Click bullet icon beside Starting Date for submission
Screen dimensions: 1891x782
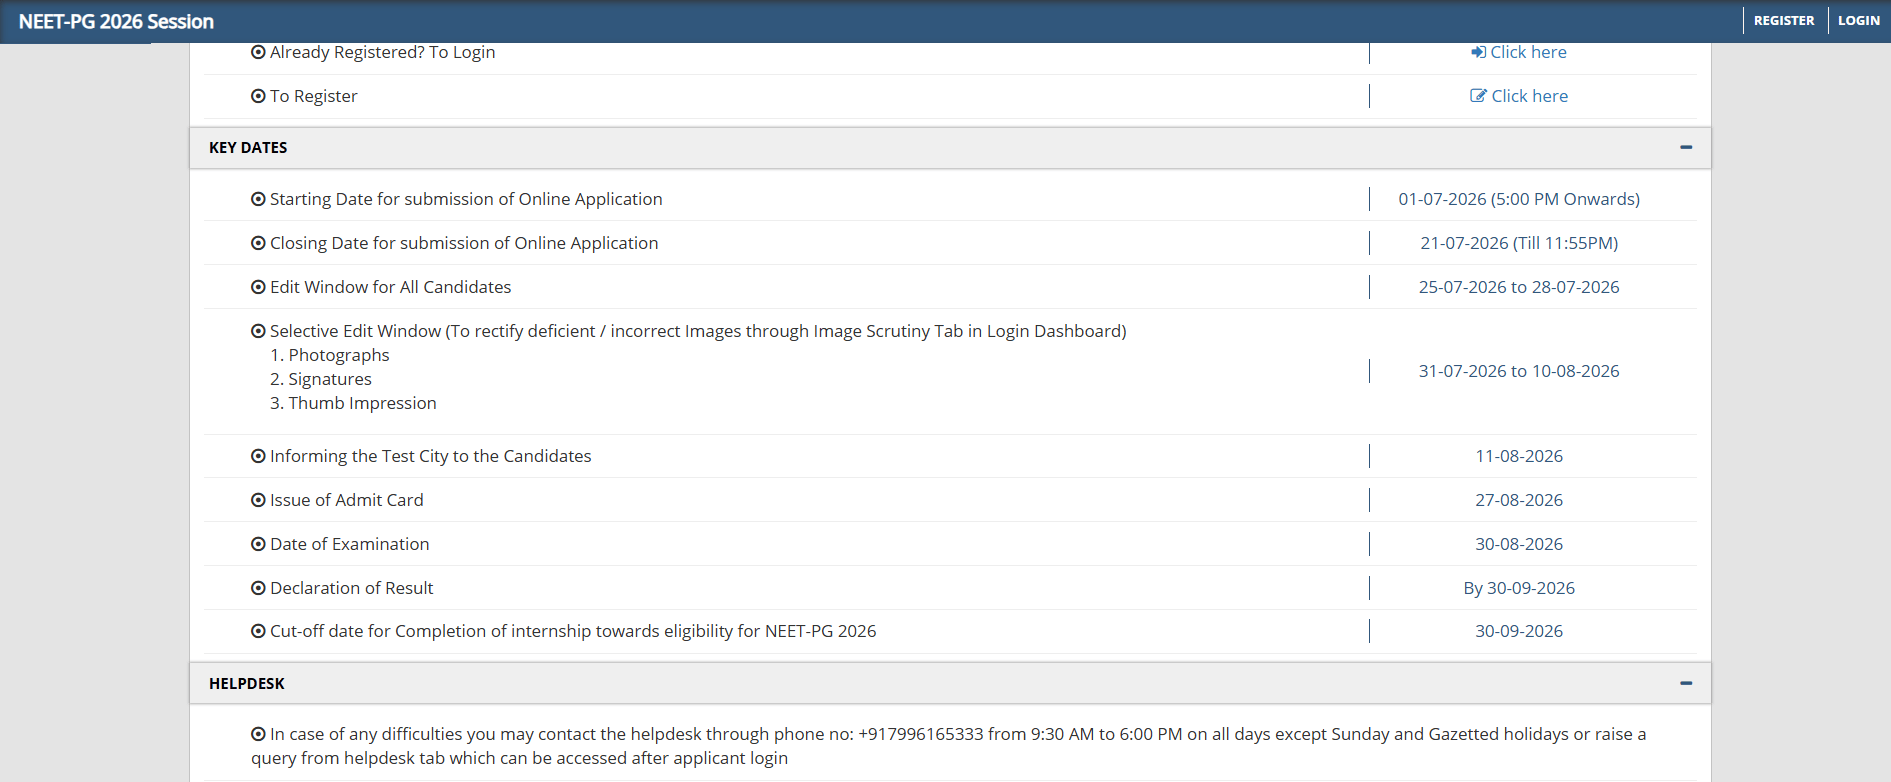pos(258,199)
